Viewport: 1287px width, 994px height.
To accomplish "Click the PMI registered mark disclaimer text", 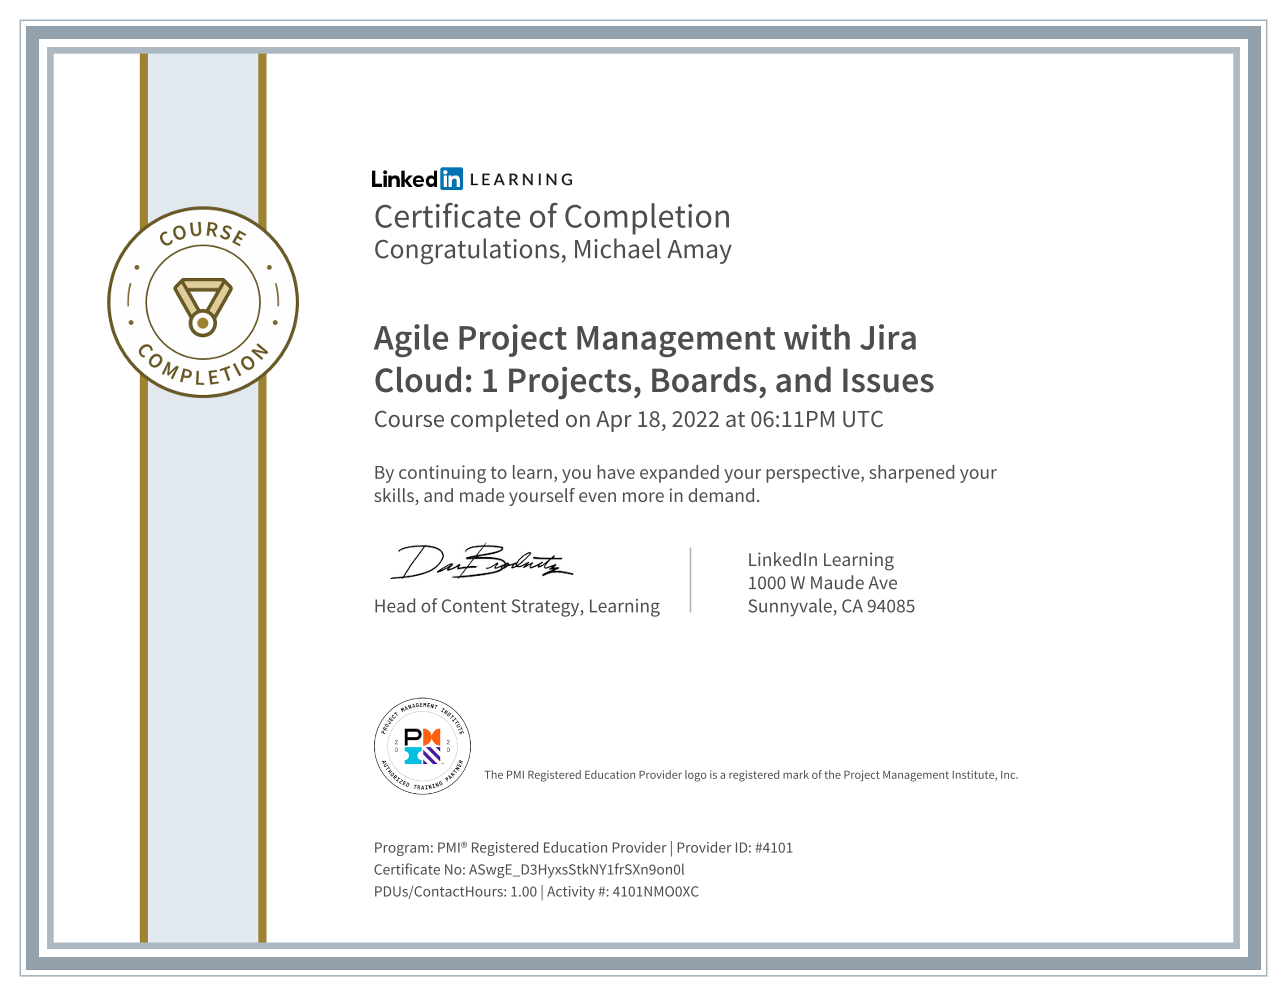I will point(750,775).
